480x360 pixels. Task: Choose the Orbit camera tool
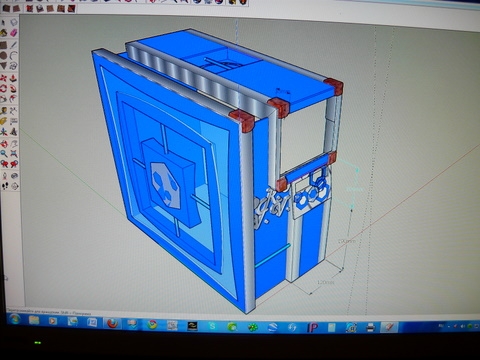4,144
